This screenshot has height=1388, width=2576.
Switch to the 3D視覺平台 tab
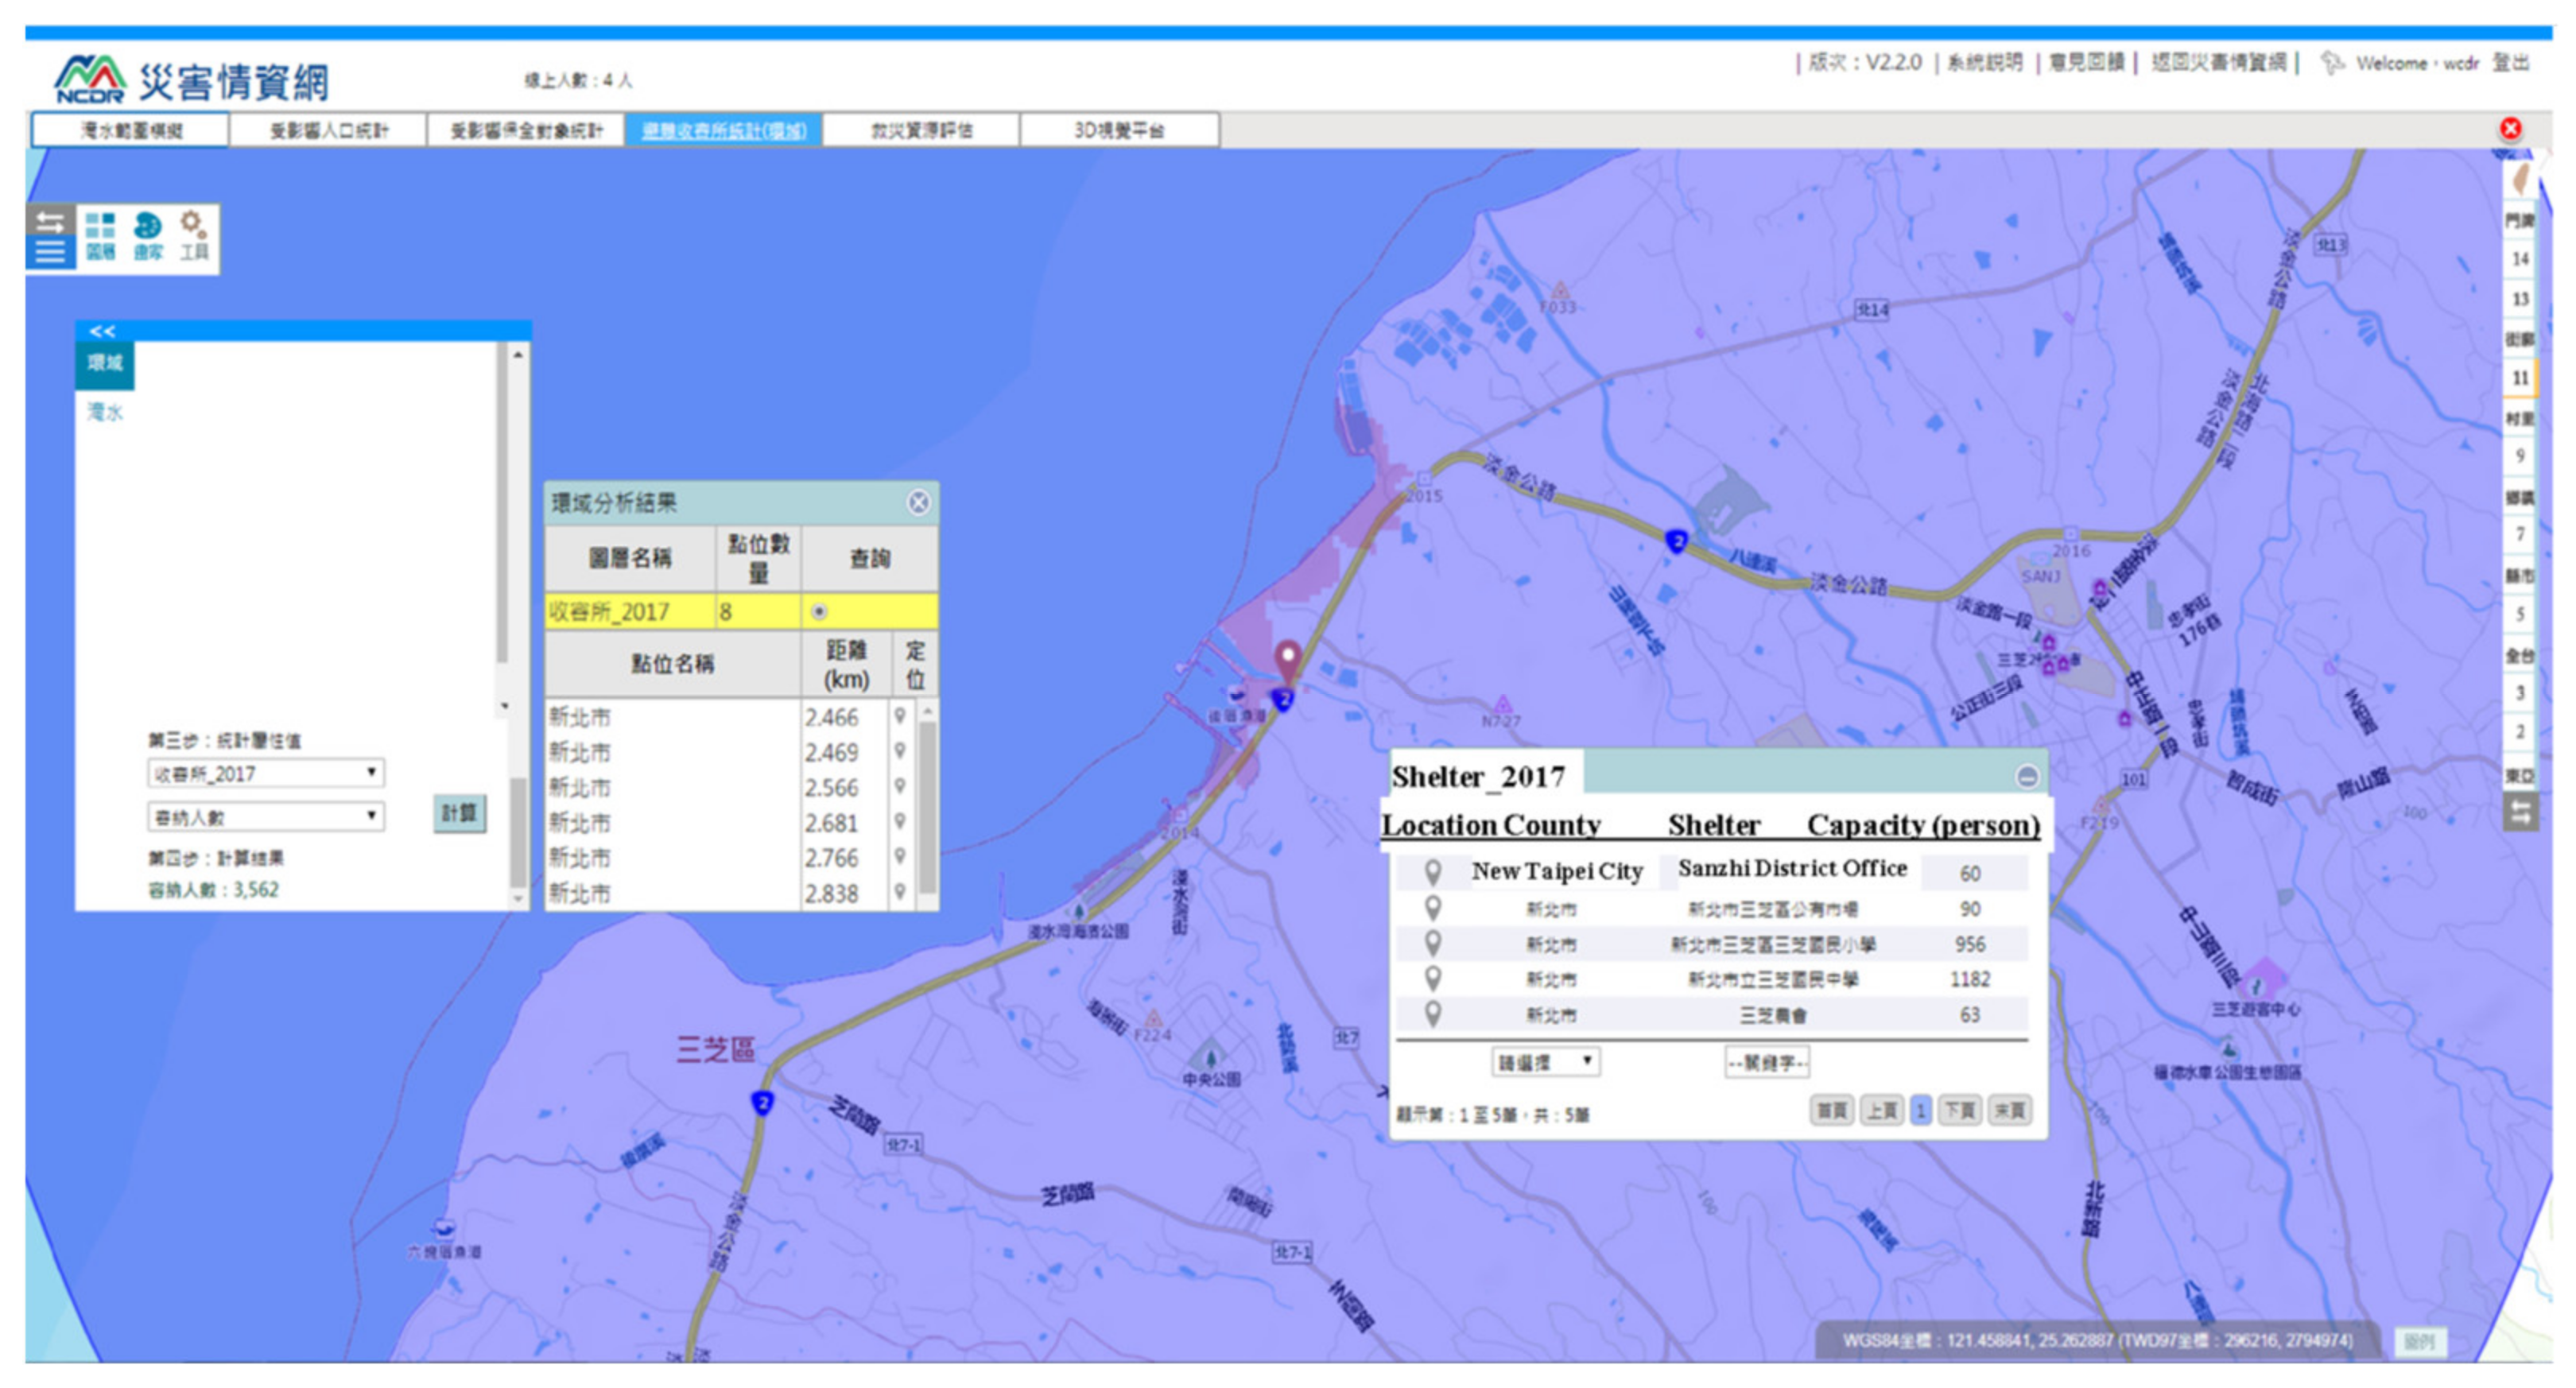(x=1118, y=130)
